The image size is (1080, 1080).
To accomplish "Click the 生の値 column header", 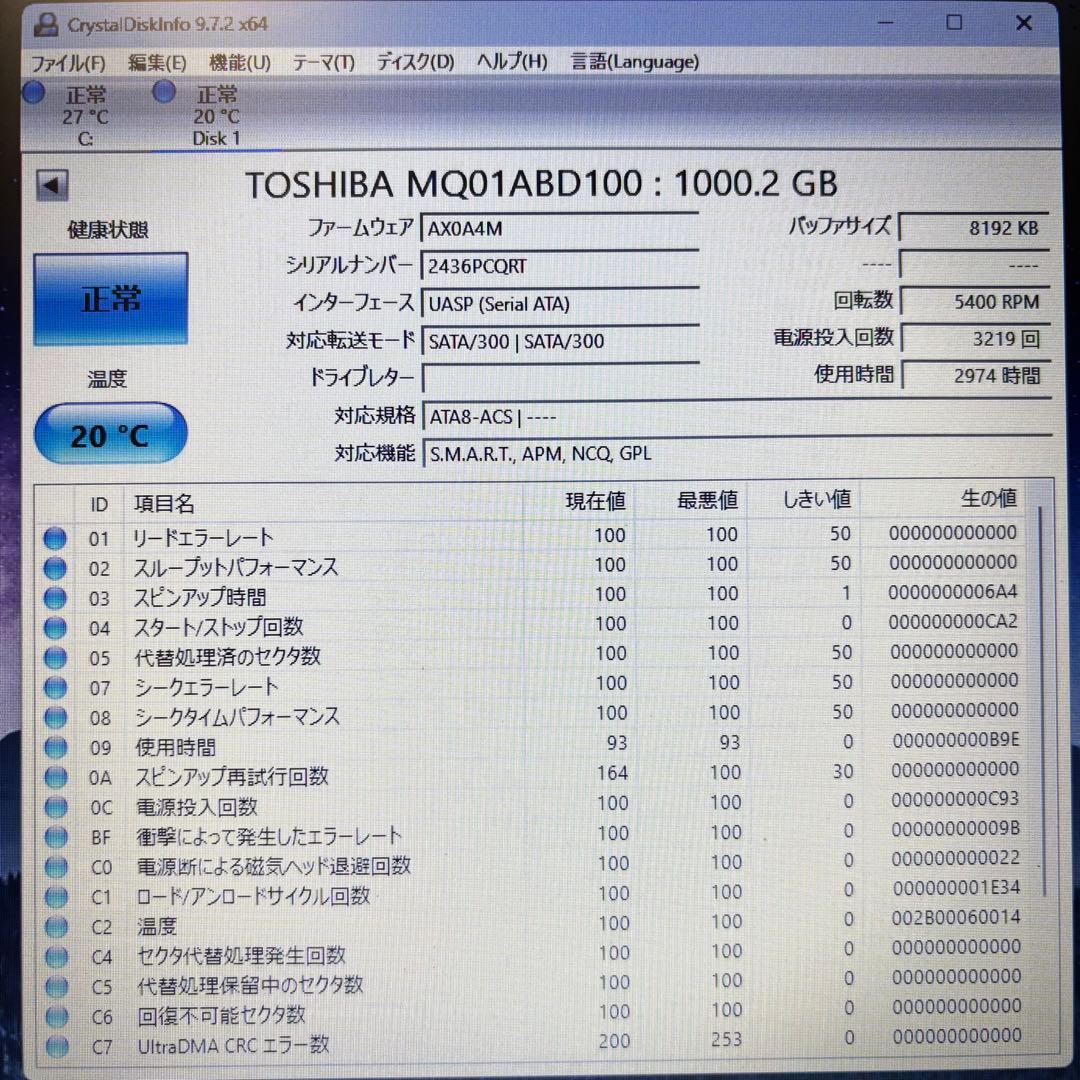I will pos(942,498).
